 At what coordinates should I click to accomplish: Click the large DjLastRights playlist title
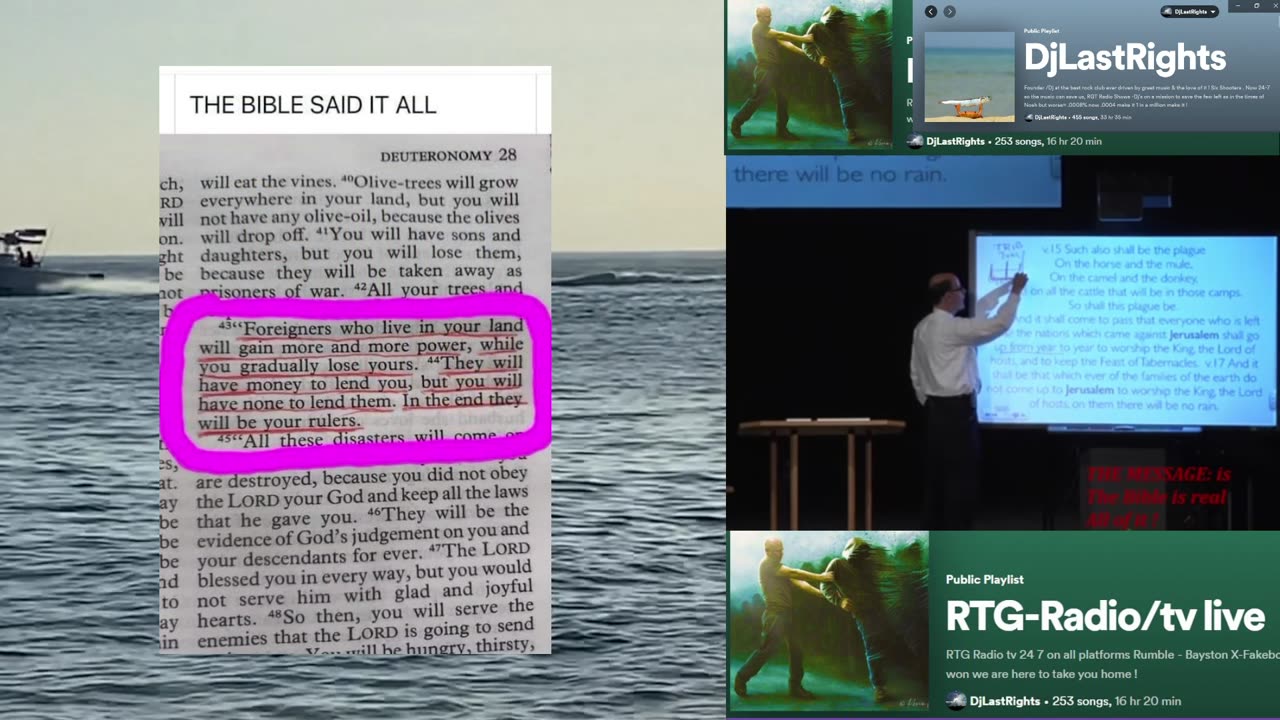click(x=1125, y=58)
